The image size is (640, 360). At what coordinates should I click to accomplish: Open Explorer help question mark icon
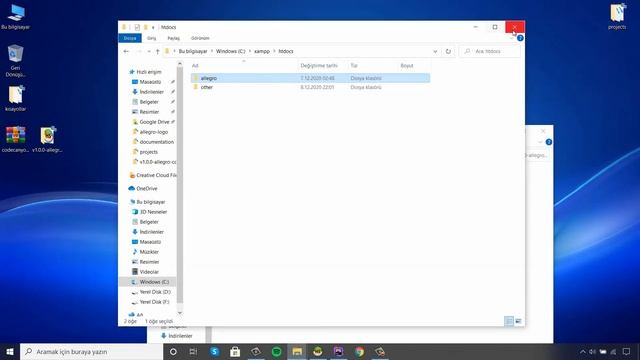[x=520, y=38]
